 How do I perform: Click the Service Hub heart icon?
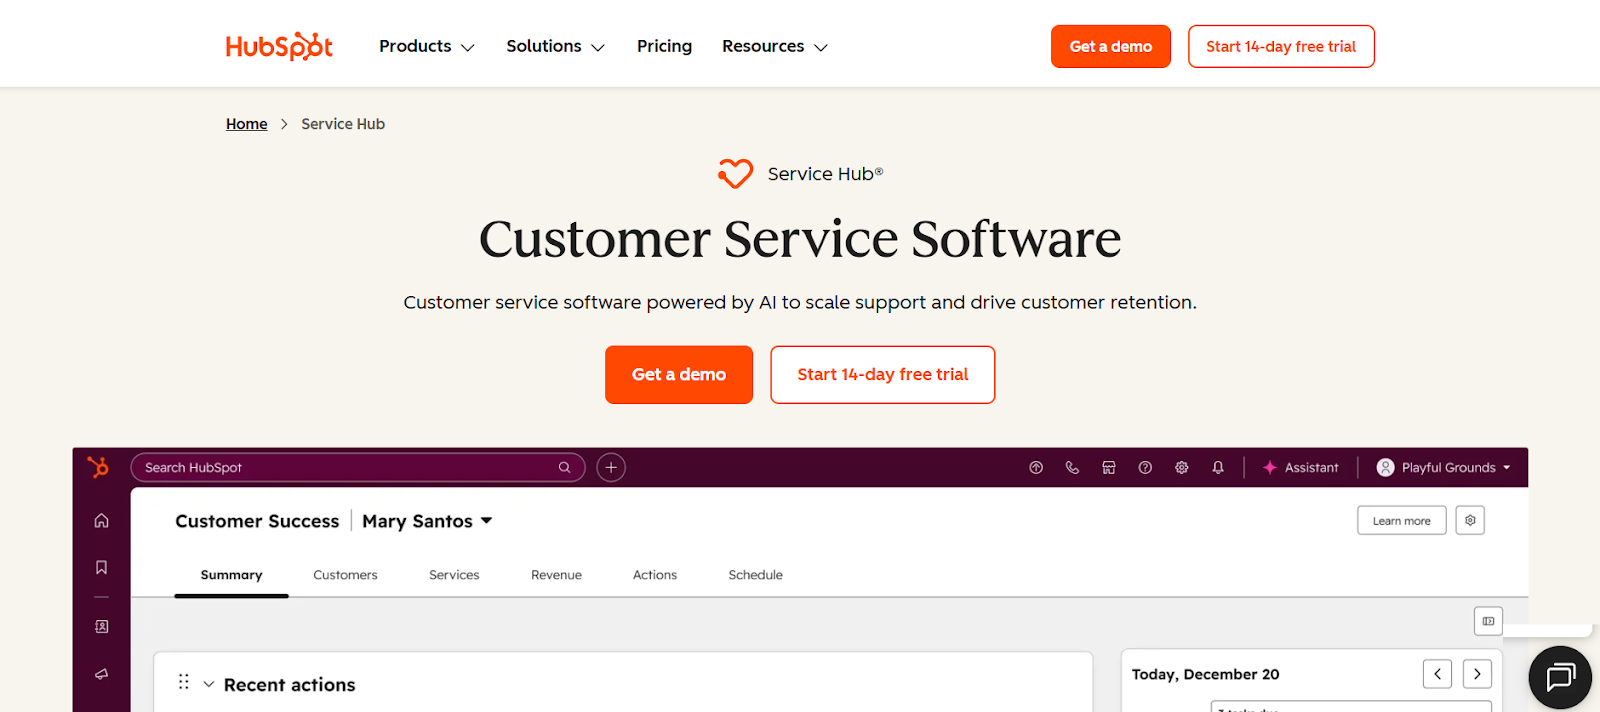pos(735,174)
